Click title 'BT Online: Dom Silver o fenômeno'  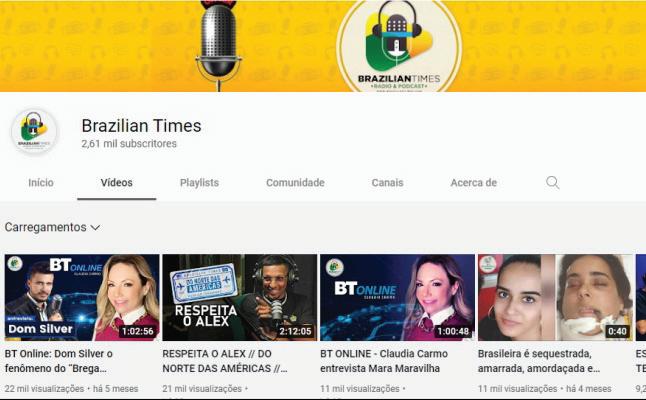coord(59,361)
